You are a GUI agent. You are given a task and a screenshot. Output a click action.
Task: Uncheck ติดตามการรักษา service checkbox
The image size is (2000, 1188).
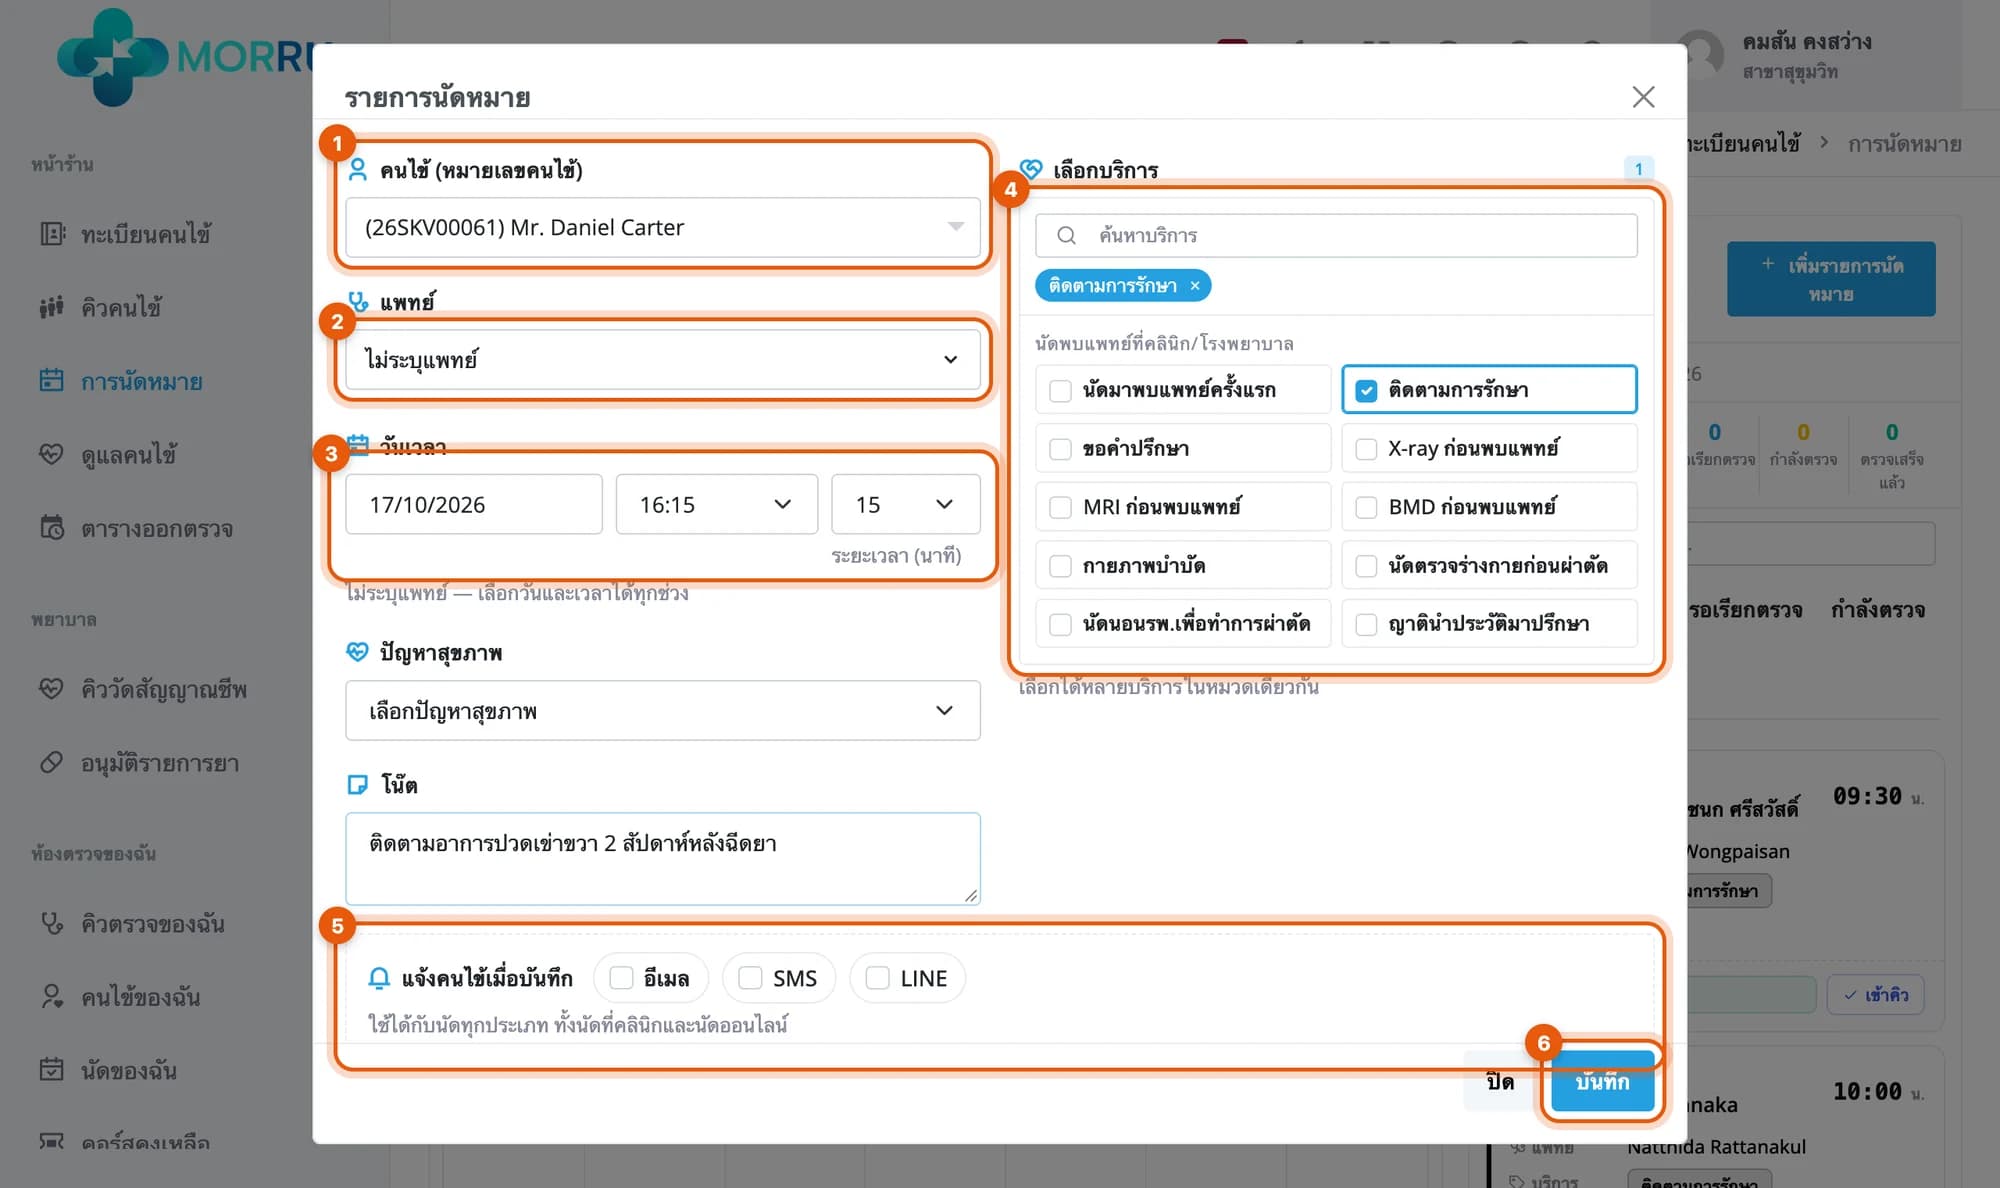tap(1366, 391)
